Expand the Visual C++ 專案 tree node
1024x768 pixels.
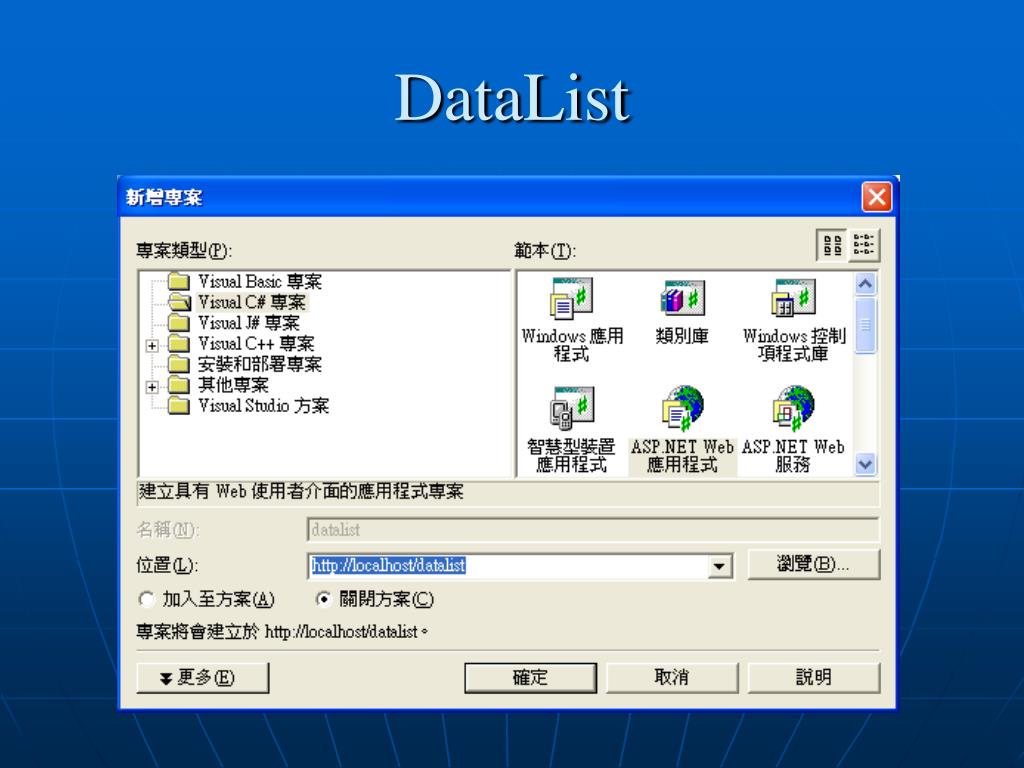point(152,345)
